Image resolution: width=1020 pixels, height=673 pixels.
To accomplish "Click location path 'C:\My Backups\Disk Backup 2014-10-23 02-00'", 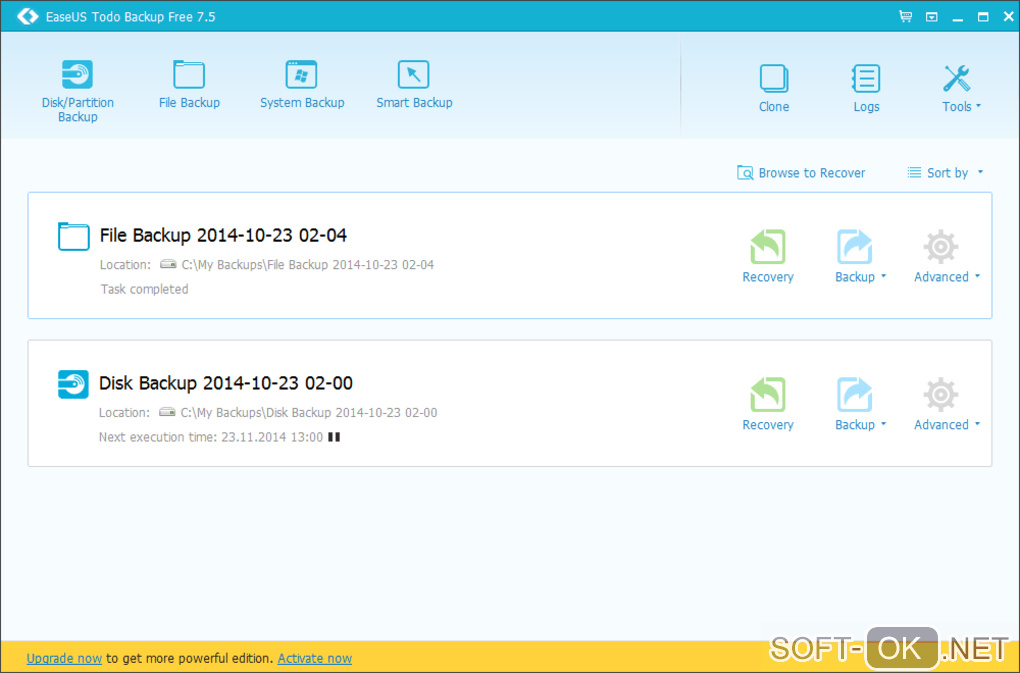I will (x=308, y=412).
